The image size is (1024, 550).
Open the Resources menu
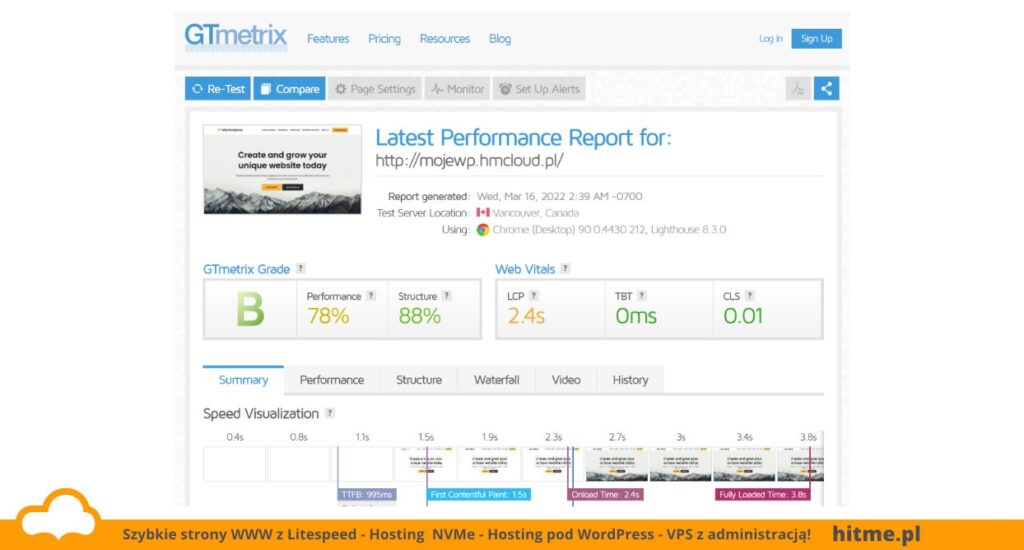pyautogui.click(x=445, y=39)
